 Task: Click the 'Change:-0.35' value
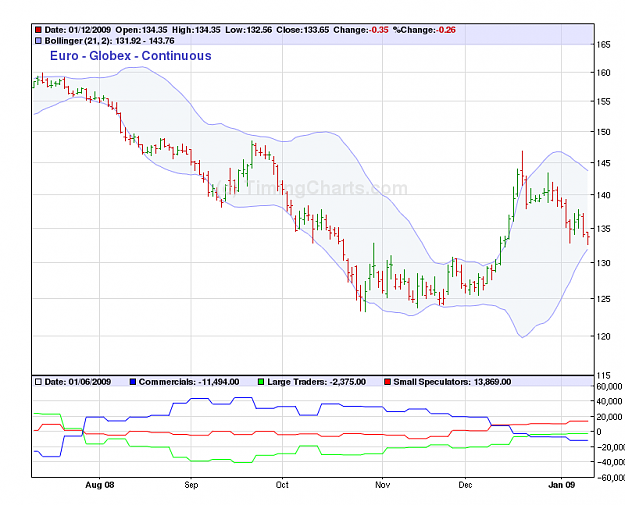(361, 30)
